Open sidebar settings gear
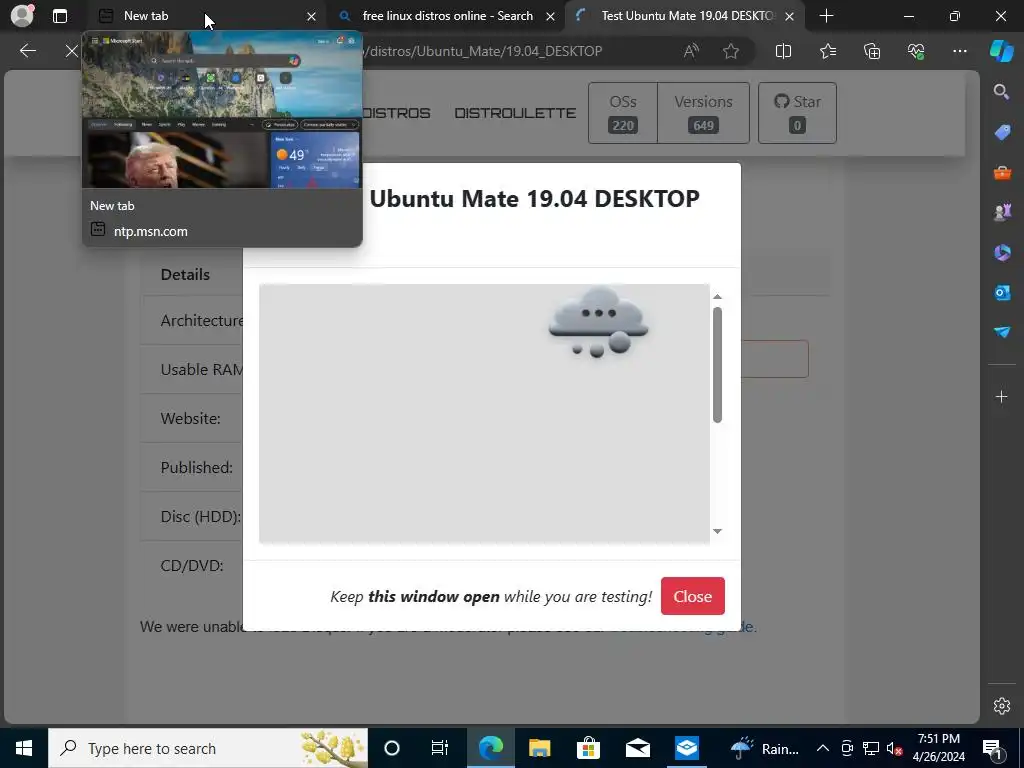 [x=1001, y=706]
